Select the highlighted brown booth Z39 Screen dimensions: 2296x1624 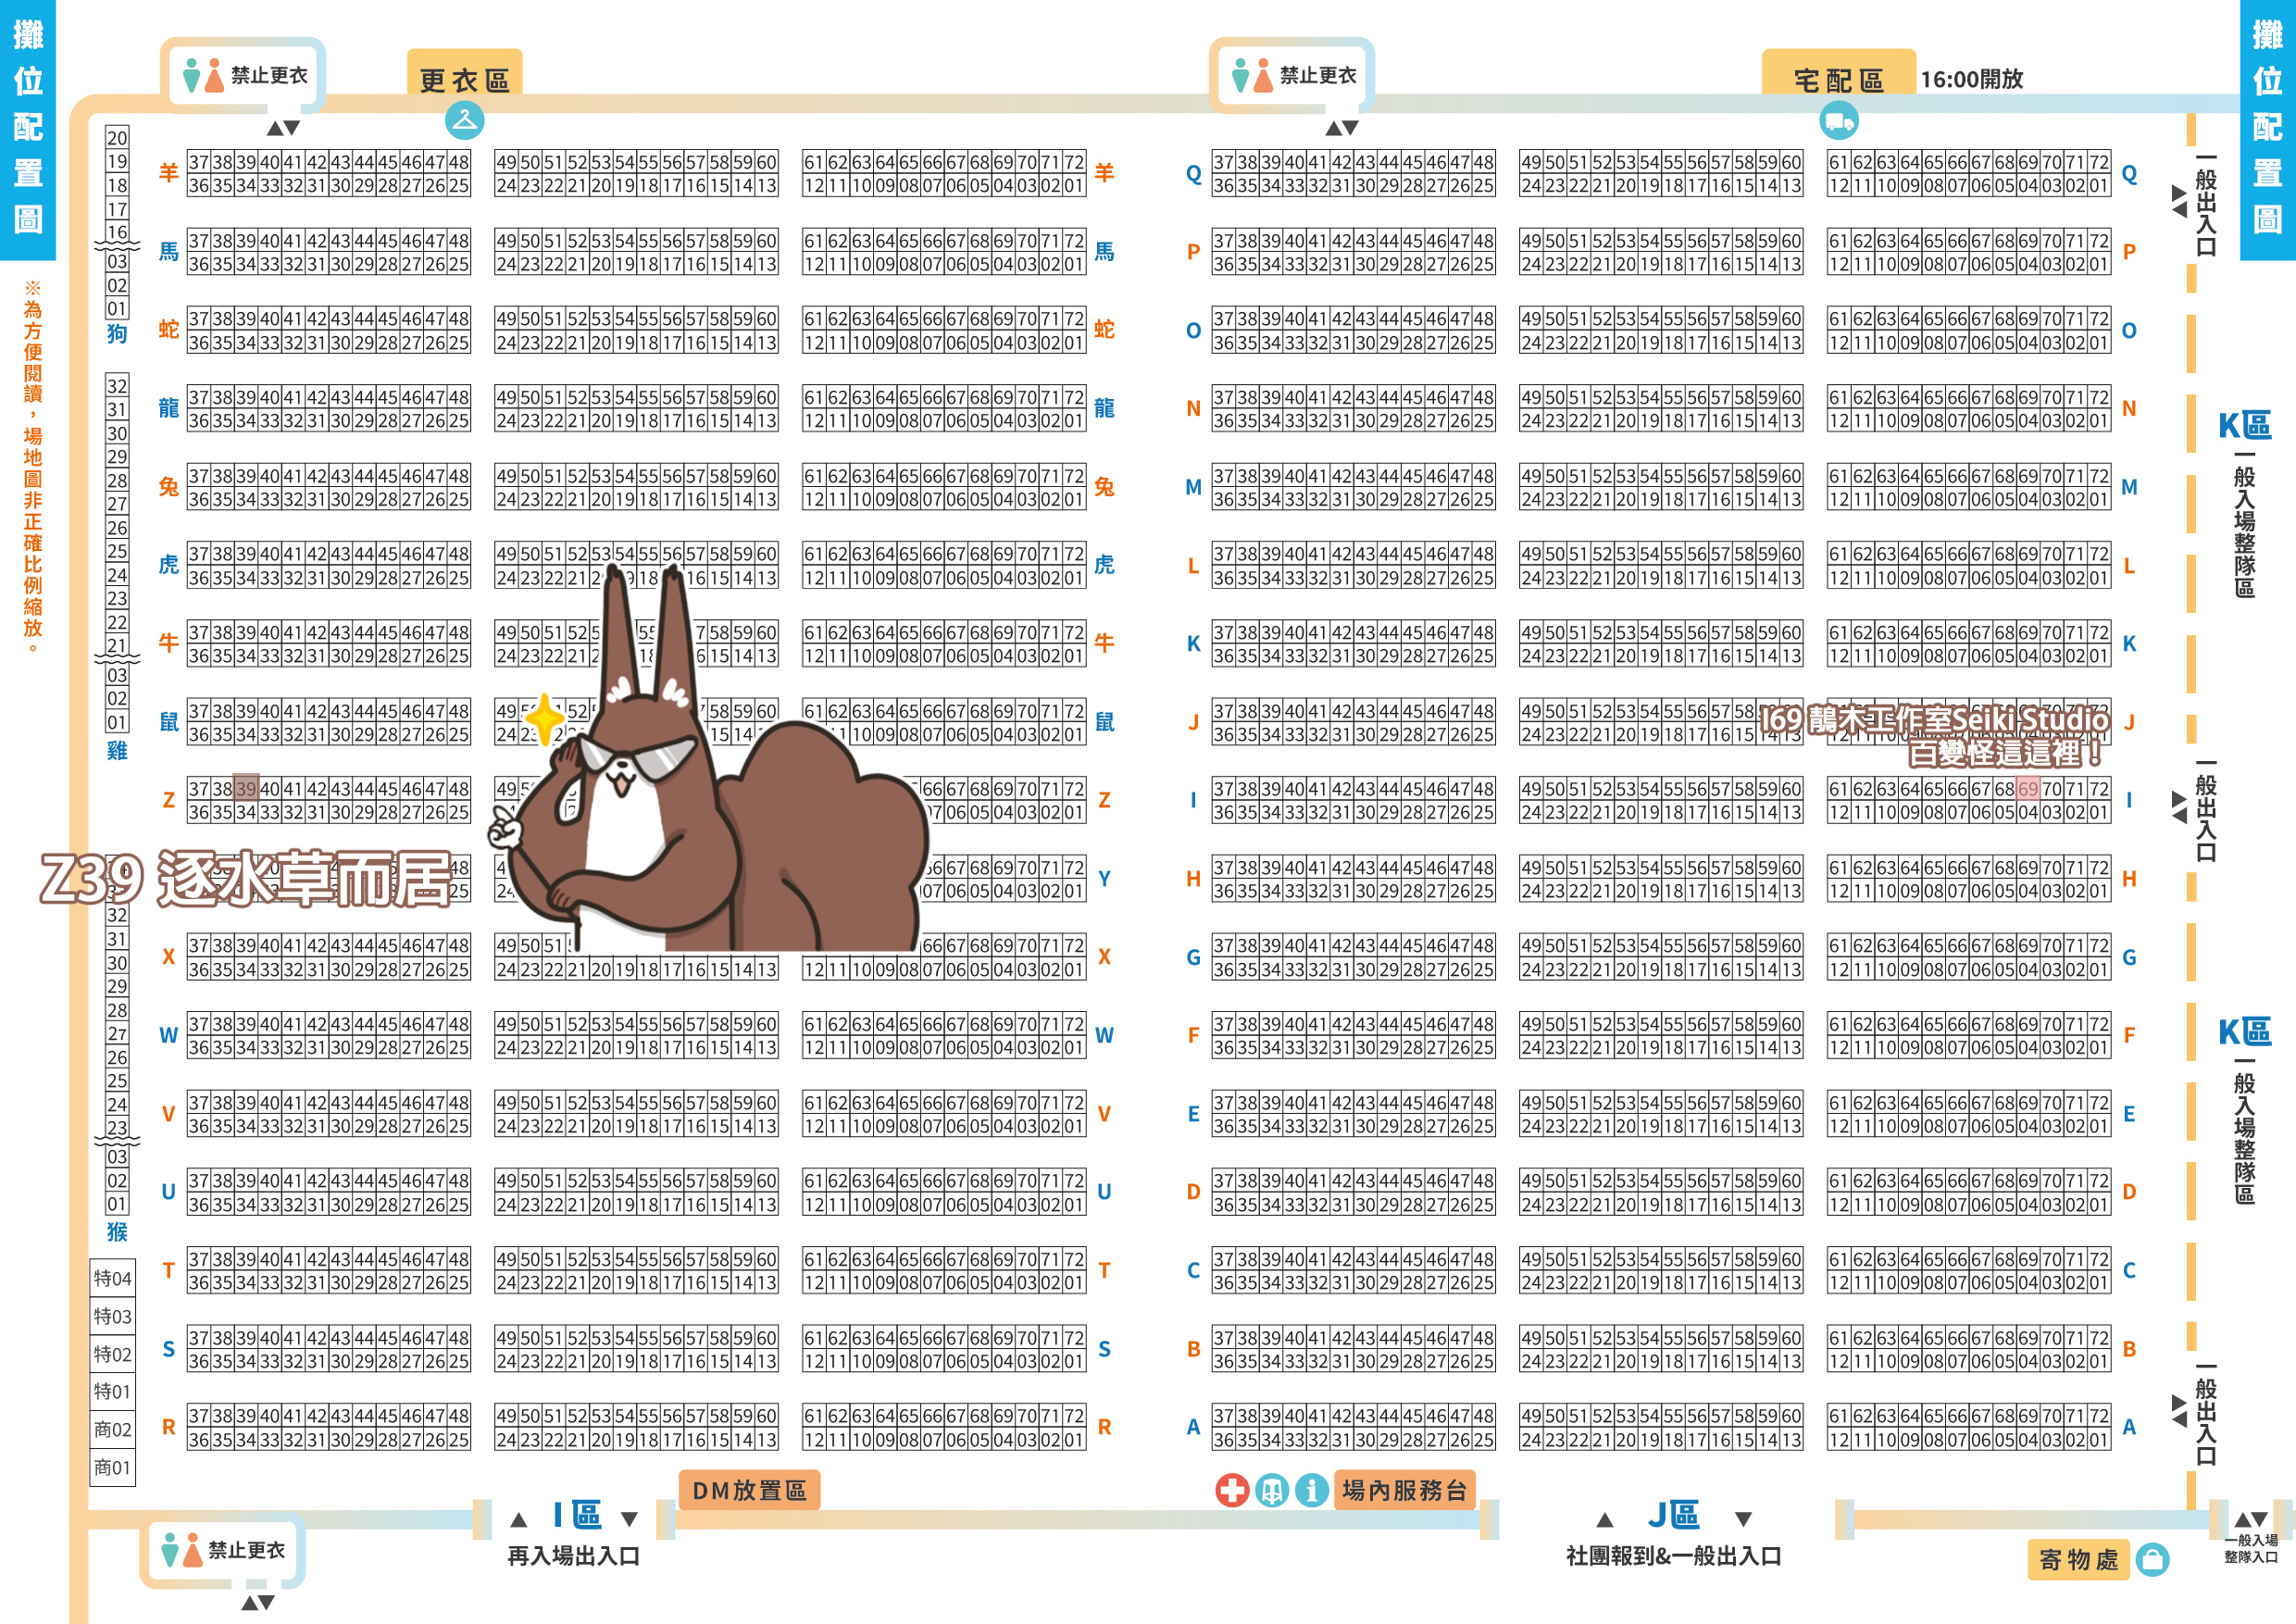[x=246, y=788]
